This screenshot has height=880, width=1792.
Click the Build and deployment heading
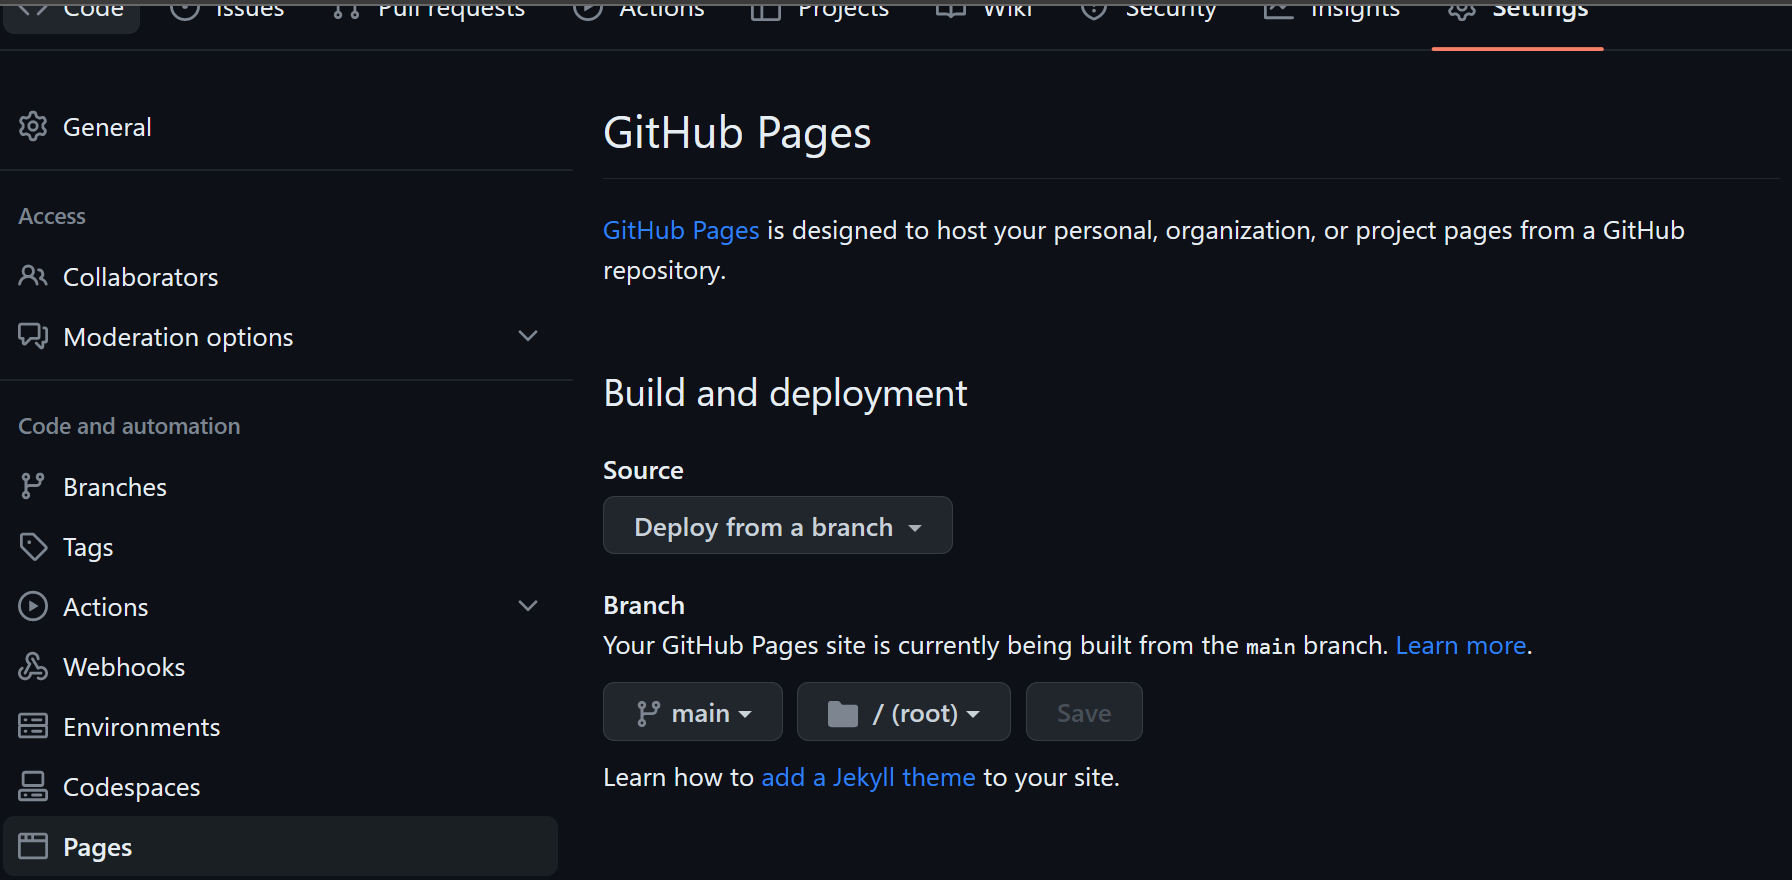pyautogui.click(x=785, y=393)
